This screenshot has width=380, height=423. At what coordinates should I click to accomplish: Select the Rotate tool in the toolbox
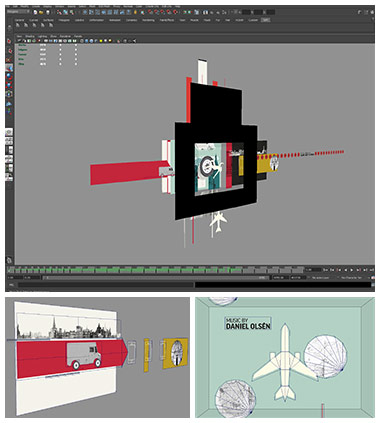[9, 77]
